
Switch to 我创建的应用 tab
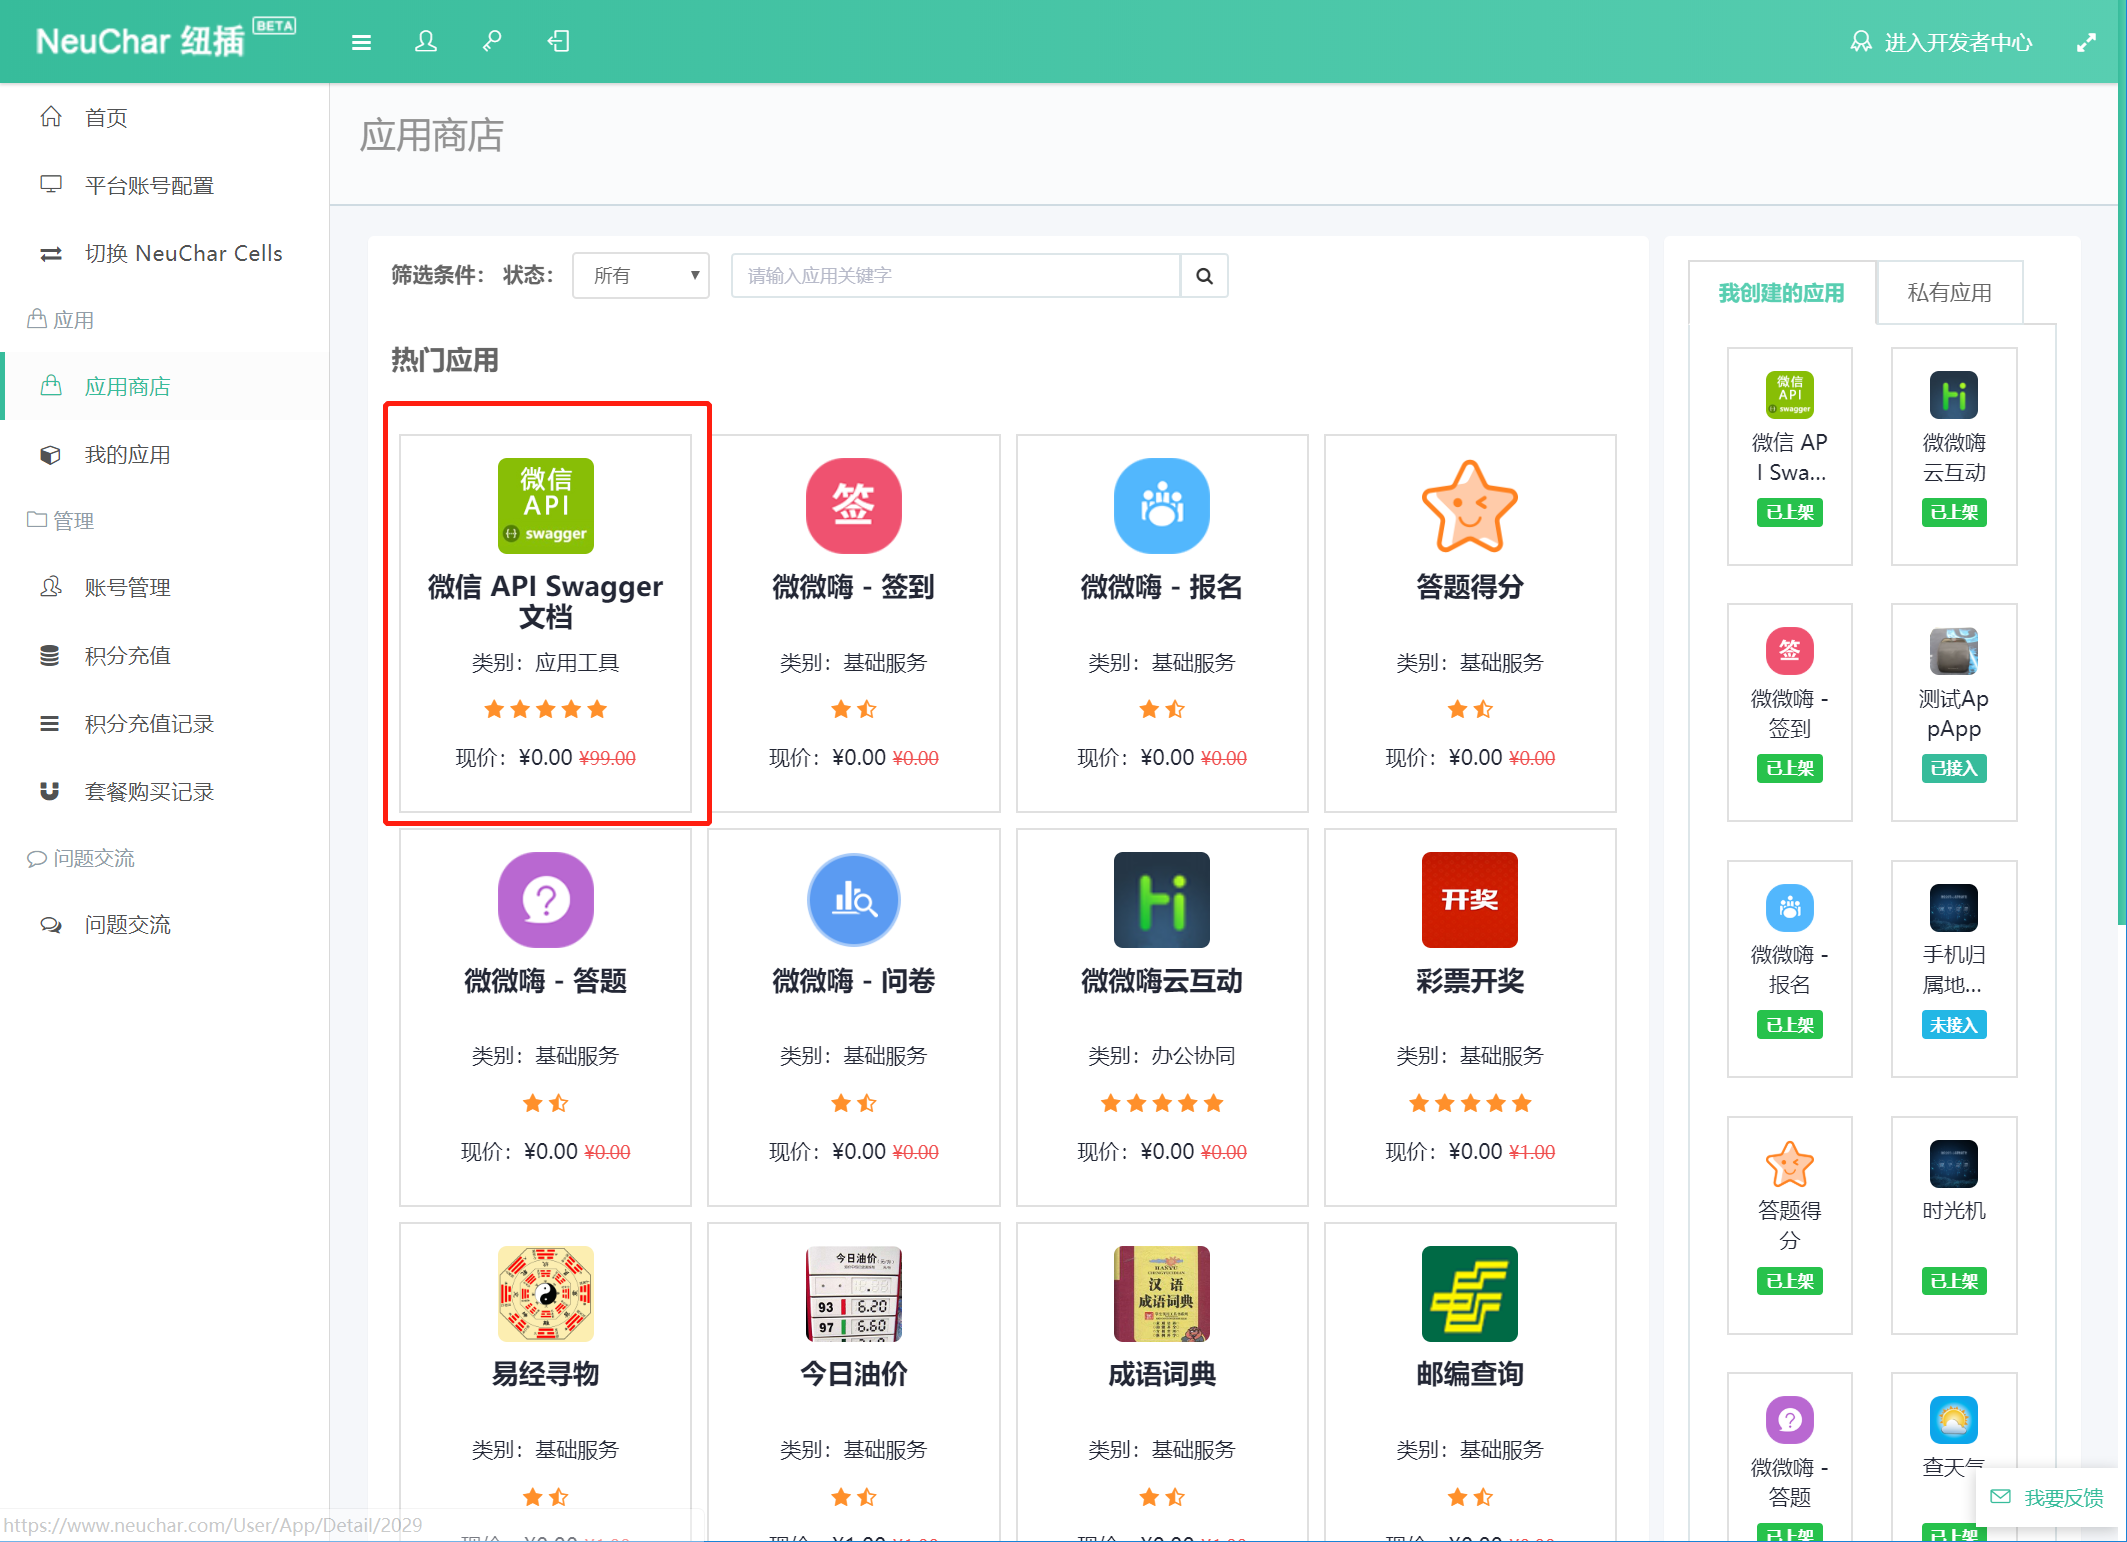1781,293
